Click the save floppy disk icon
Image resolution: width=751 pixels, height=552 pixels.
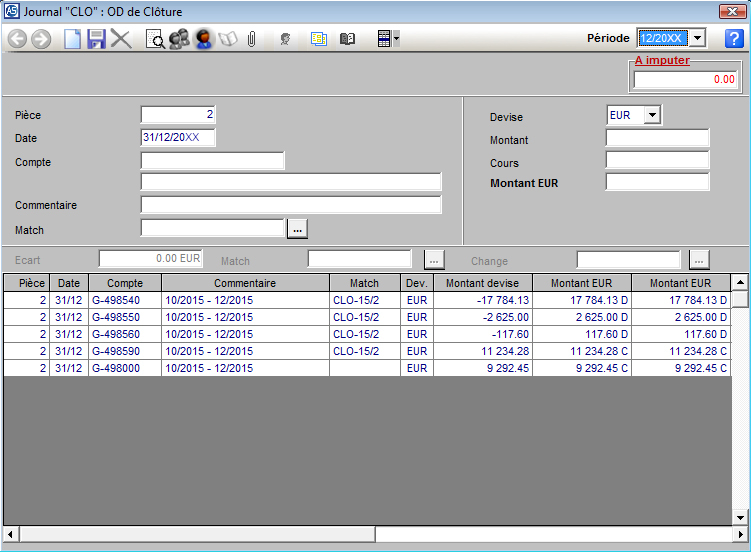(x=96, y=39)
